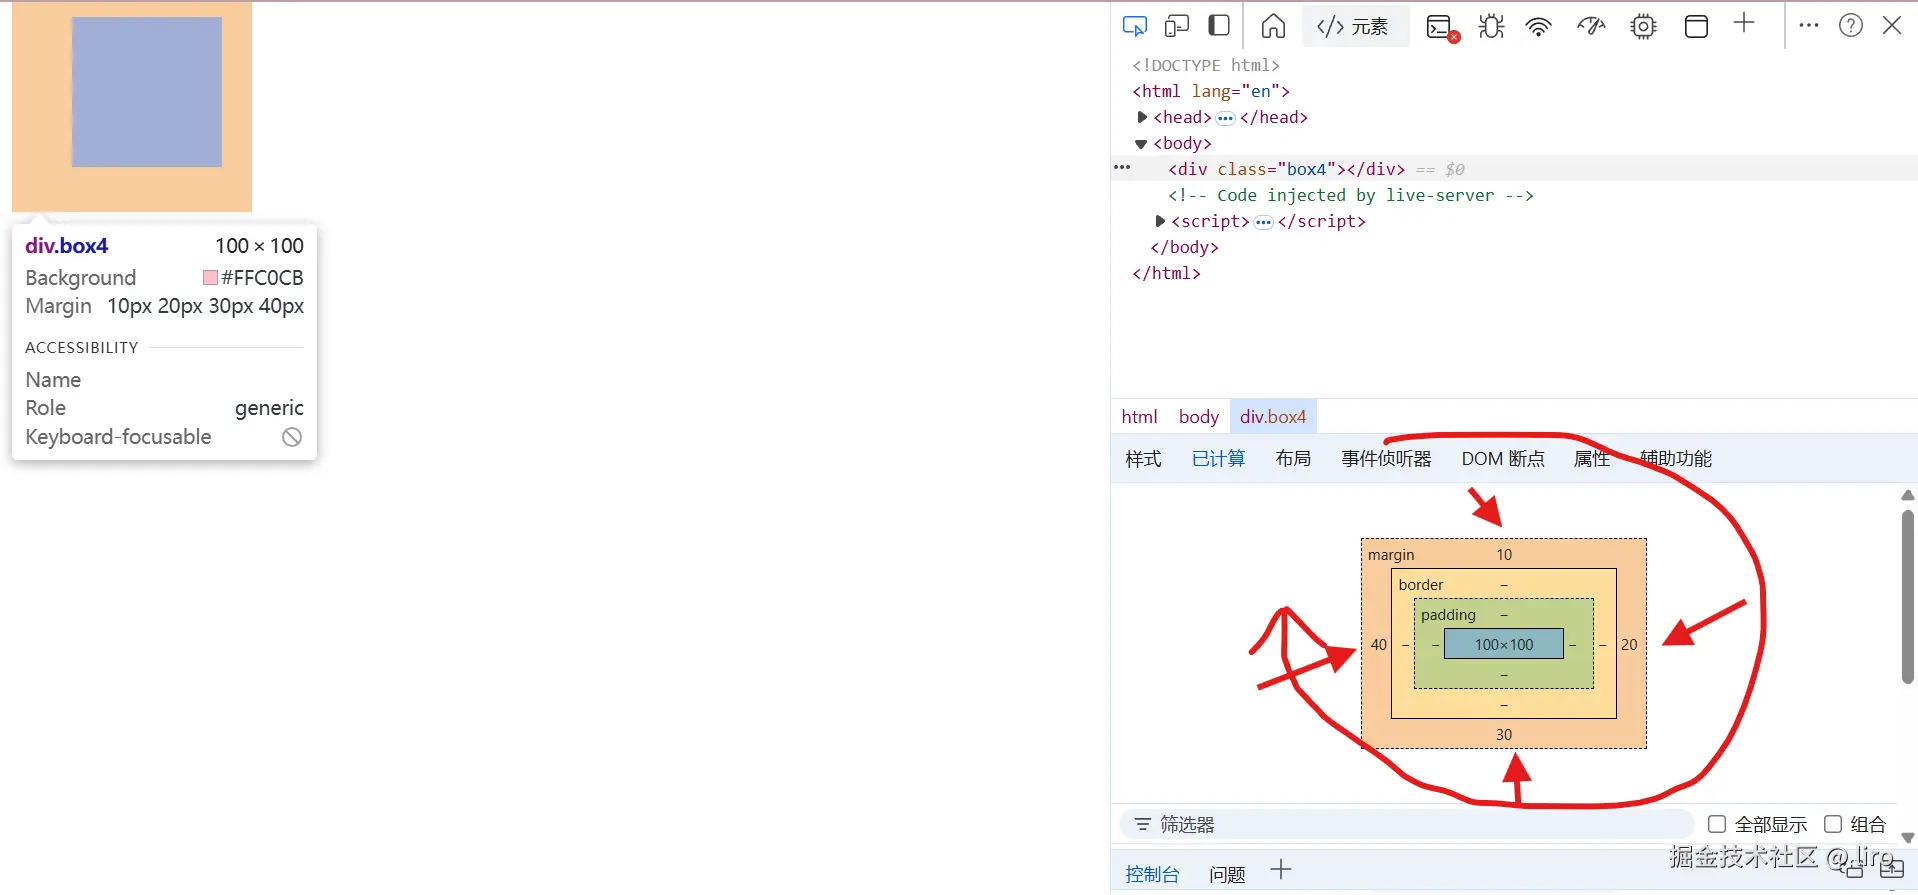The height and width of the screenshot is (895, 1918).
Task: Click the activity bar dock toggle icon
Action: pos(1219,26)
